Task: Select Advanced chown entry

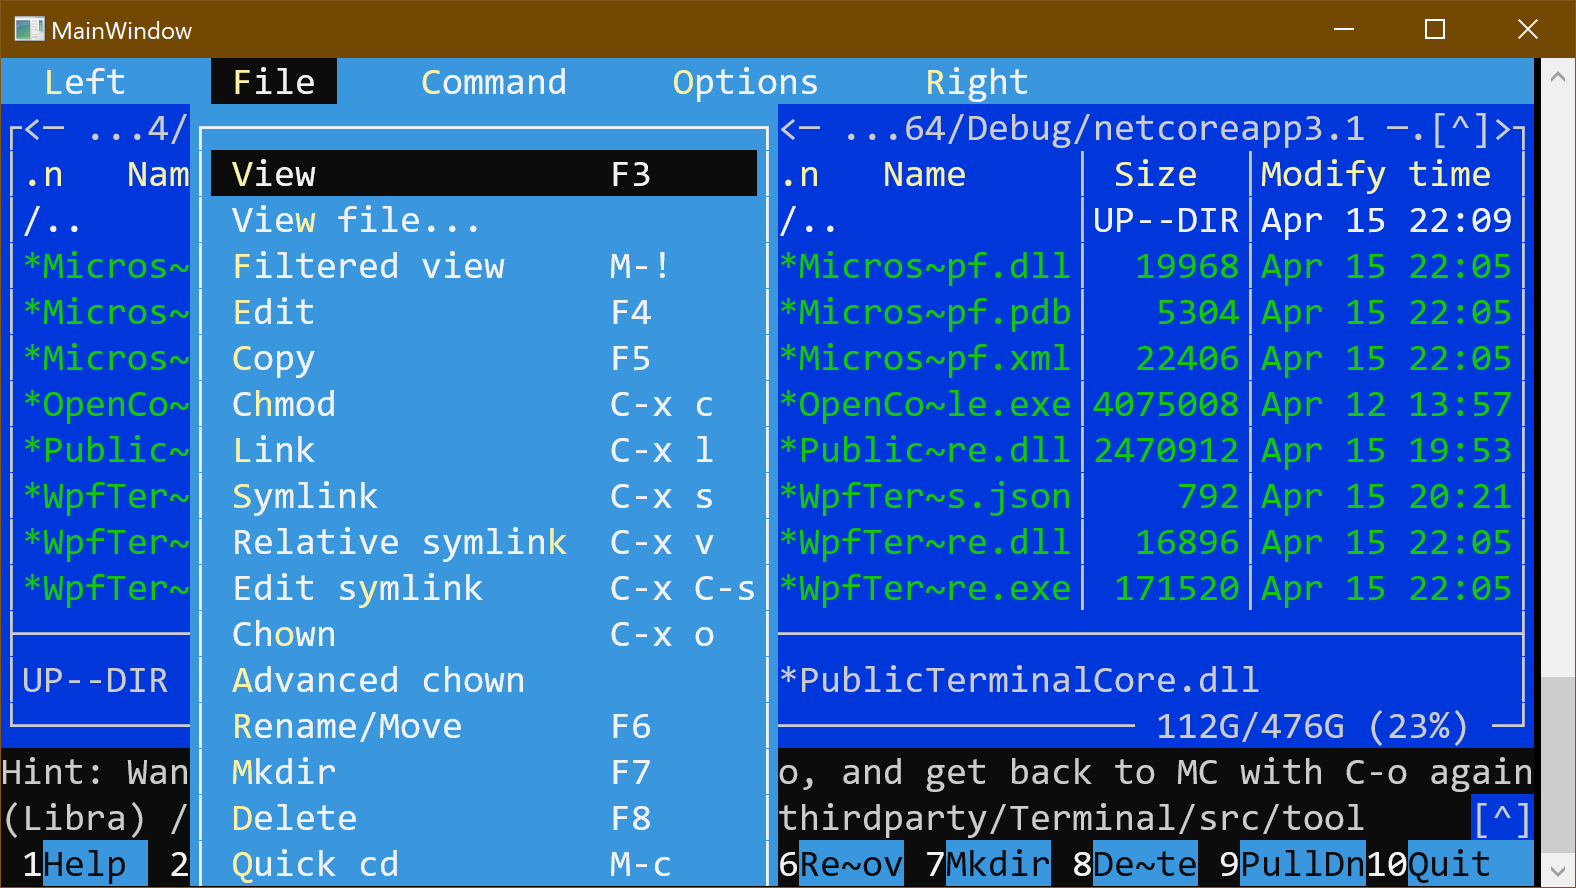Action: click(484, 679)
